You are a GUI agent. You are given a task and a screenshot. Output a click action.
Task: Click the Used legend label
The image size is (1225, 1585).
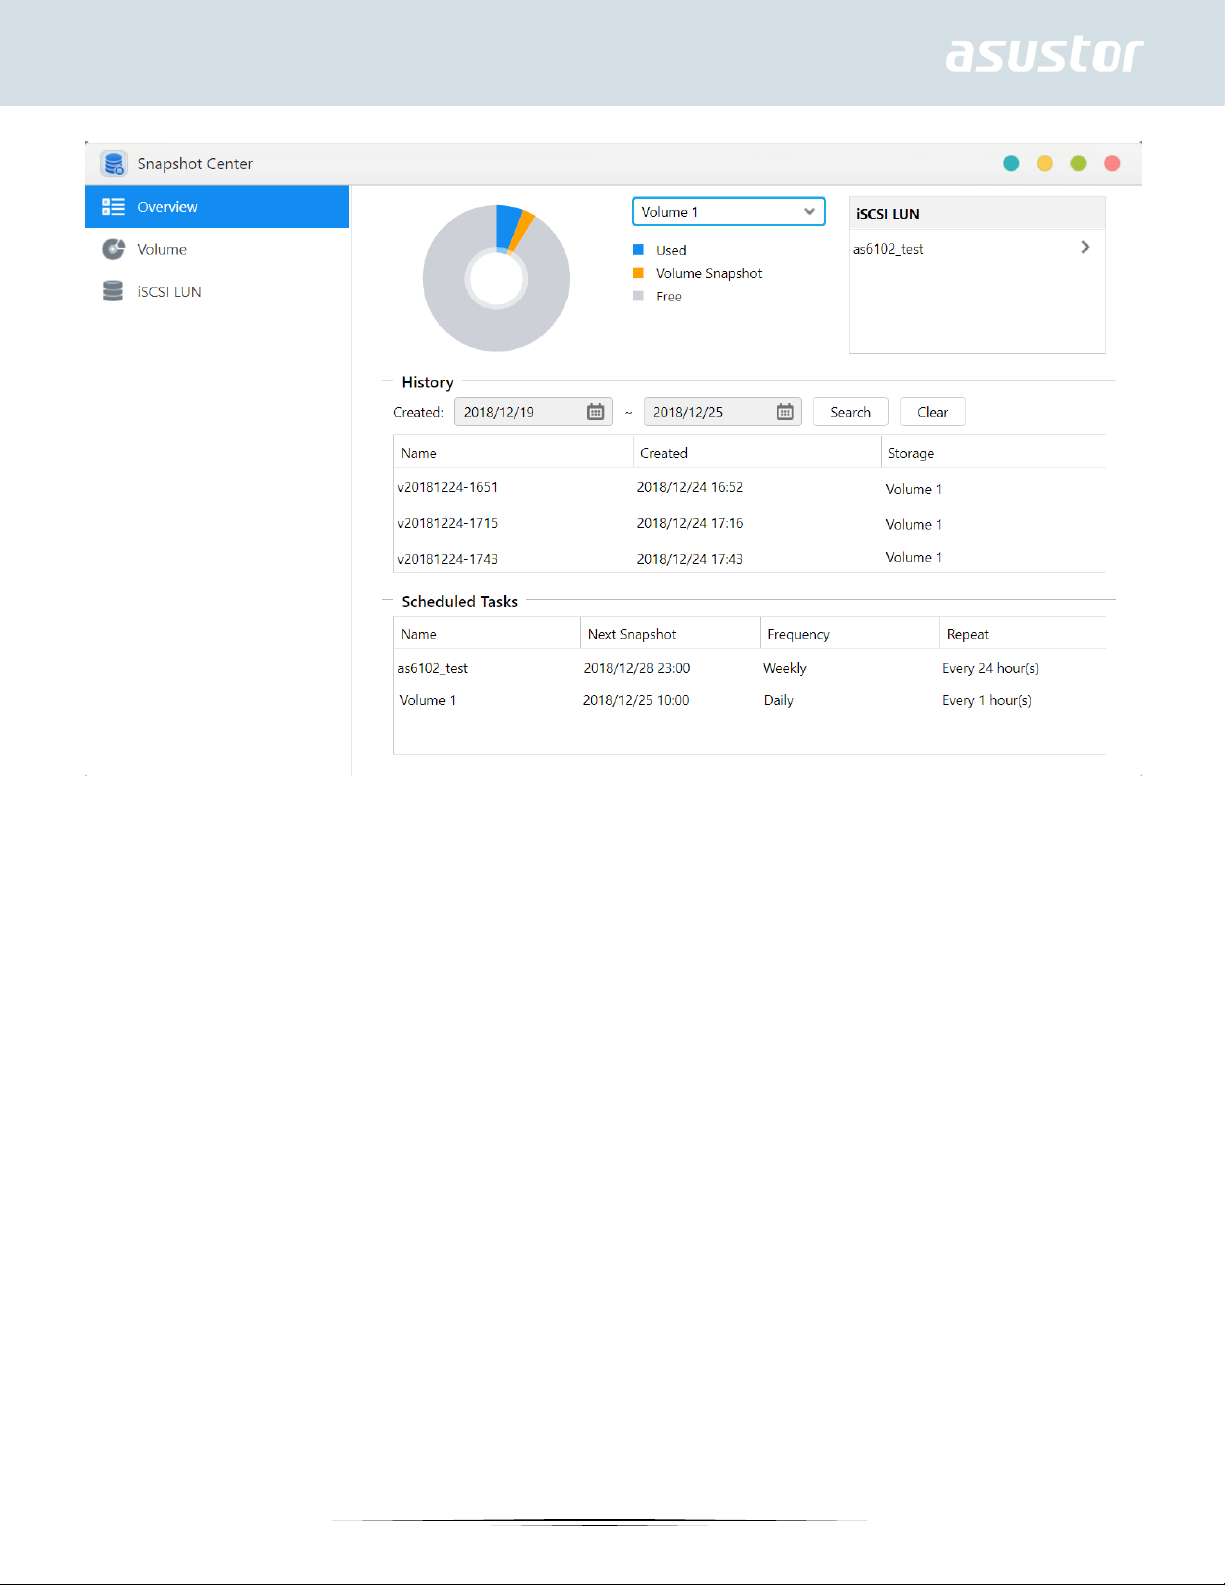pos(671,250)
